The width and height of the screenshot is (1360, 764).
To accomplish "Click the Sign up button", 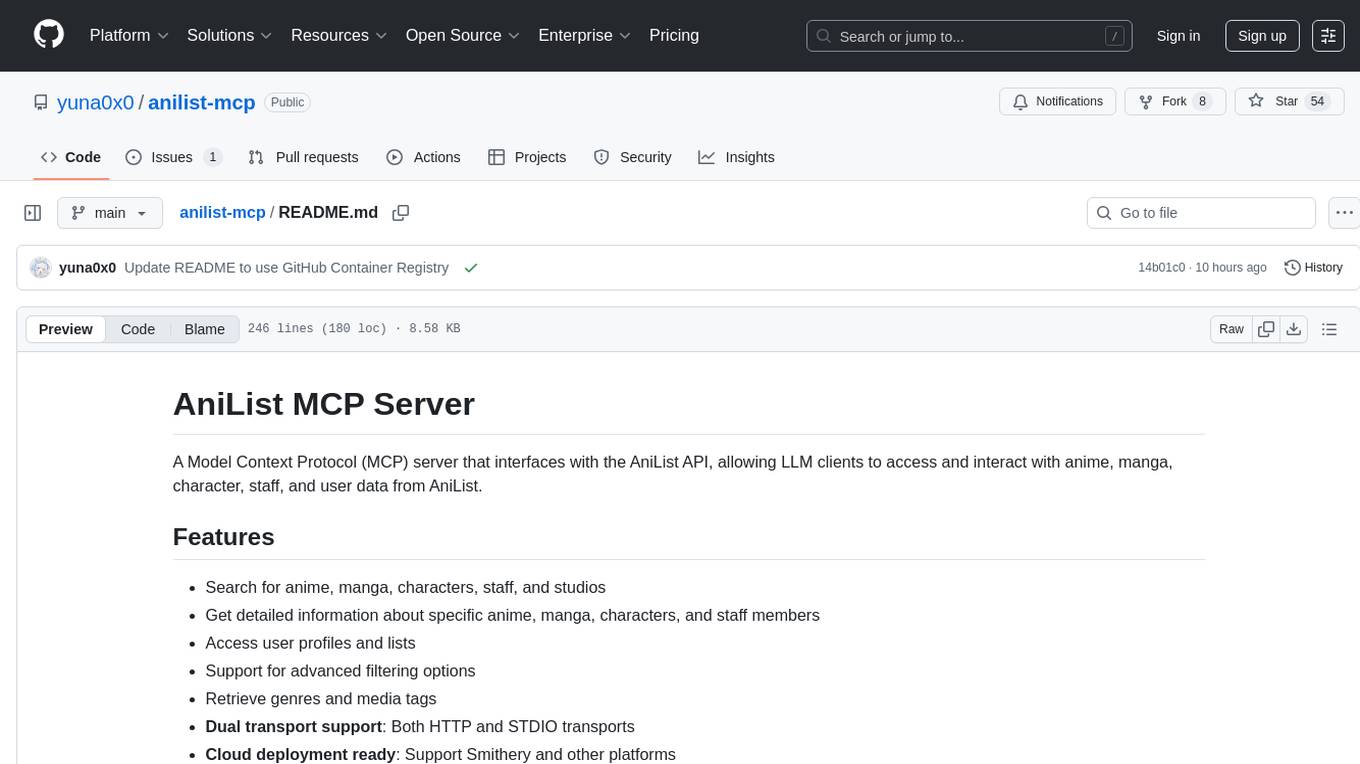I will click(x=1262, y=36).
